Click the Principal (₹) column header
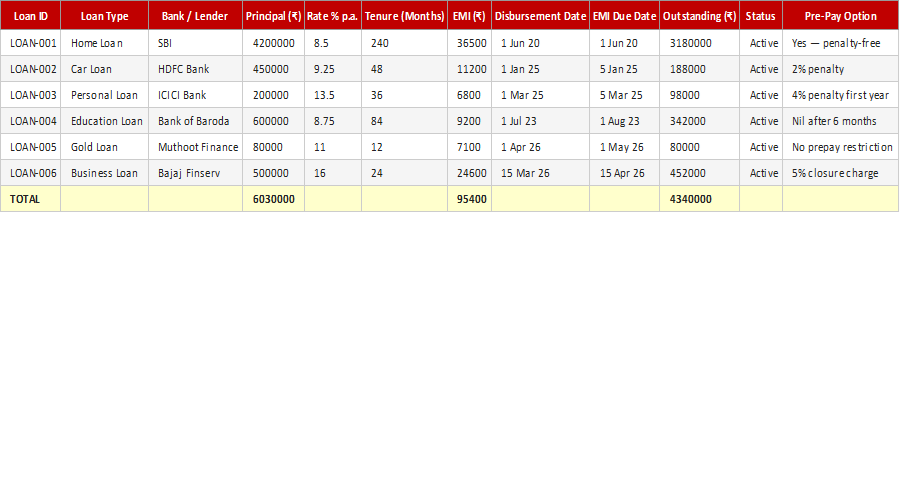The width and height of the screenshot is (900, 500). (273, 15)
